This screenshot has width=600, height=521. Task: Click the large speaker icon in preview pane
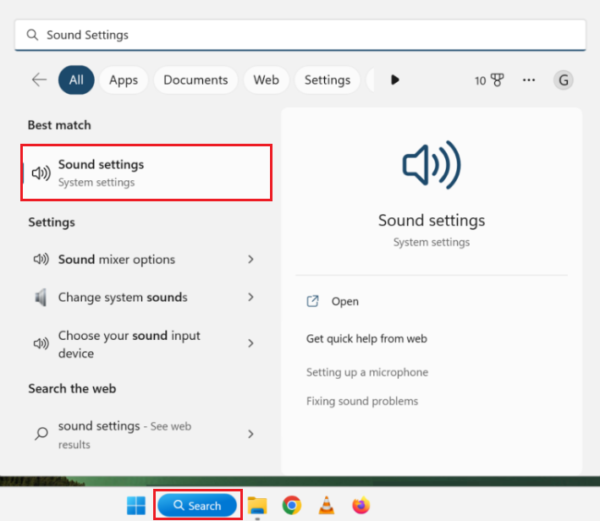[431, 165]
